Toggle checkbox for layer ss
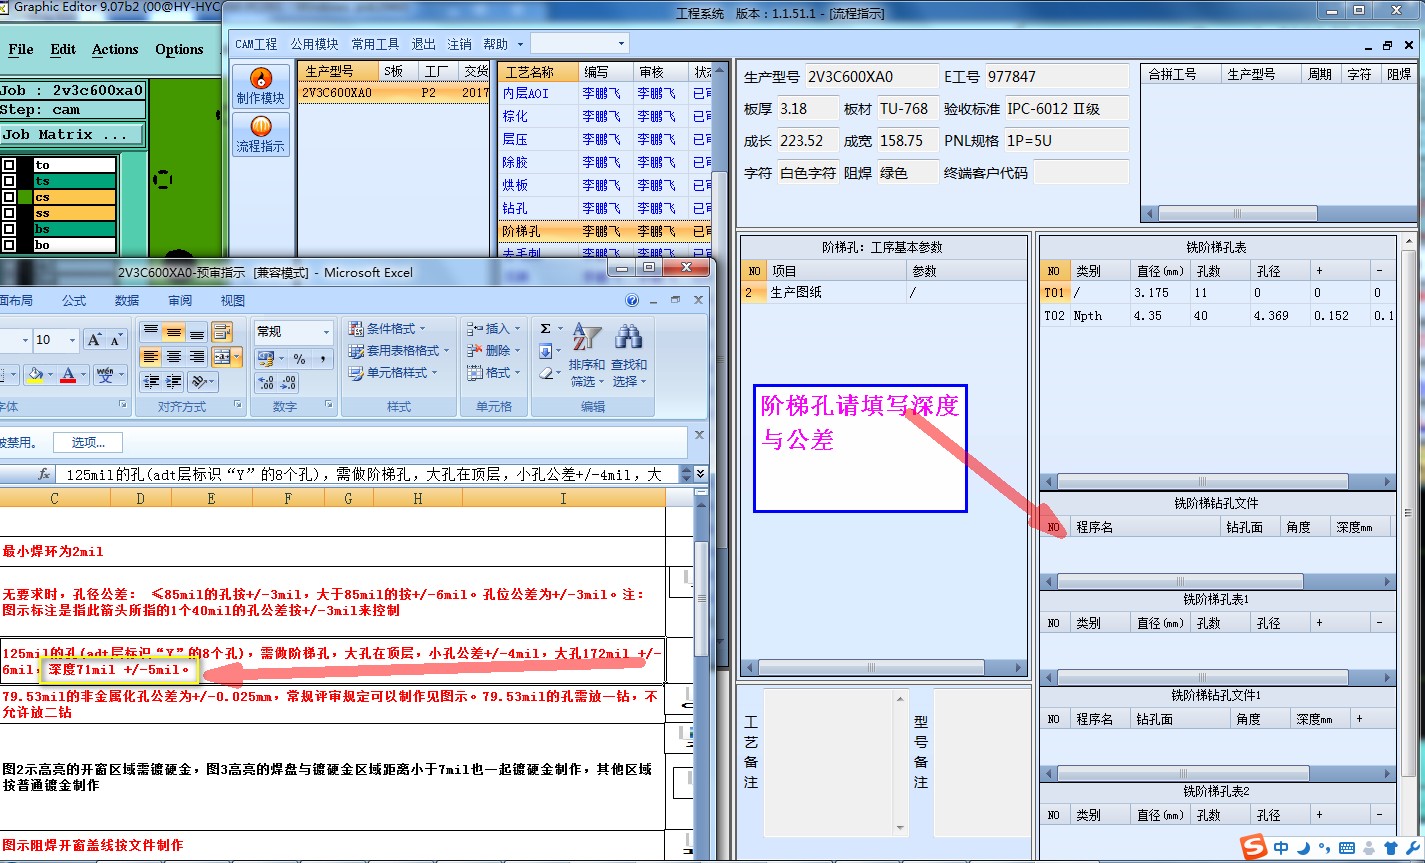The image size is (1425, 863). pos(9,213)
